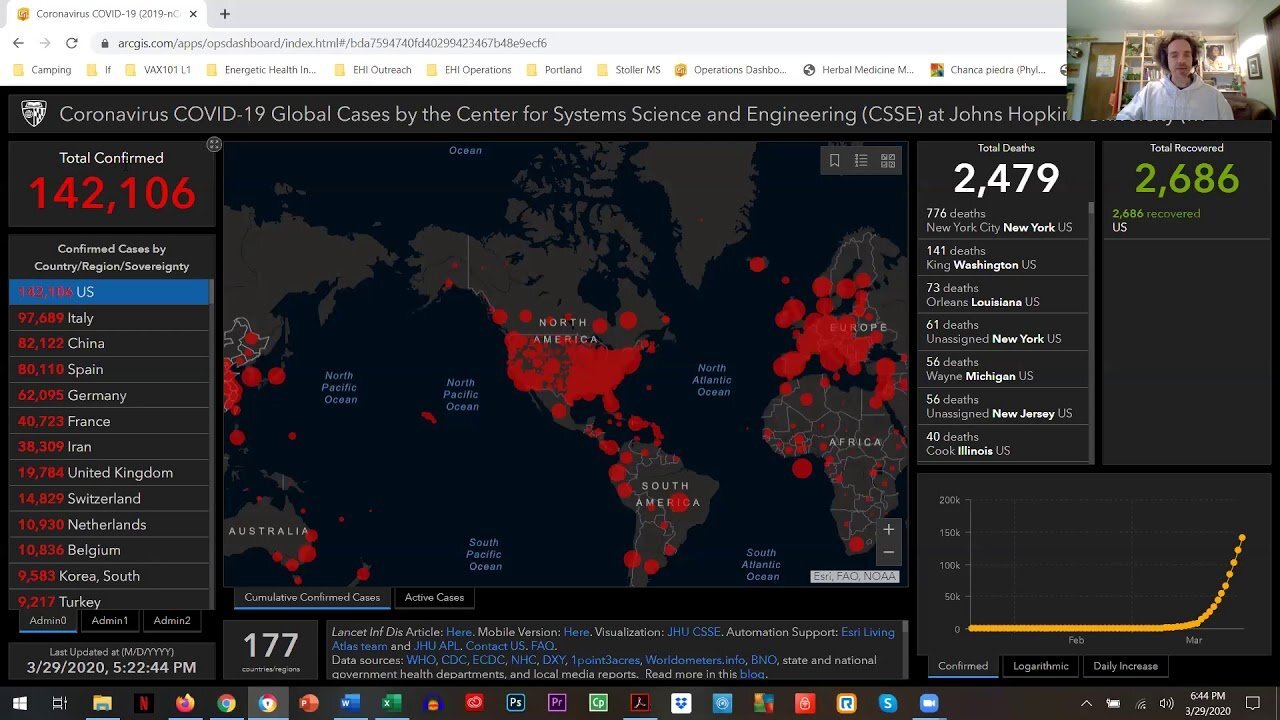Image resolution: width=1280 pixels, height=720 pixels.
Task: Open the EHI Outreach bookmark folder
Action: click(x=373, y=70)
